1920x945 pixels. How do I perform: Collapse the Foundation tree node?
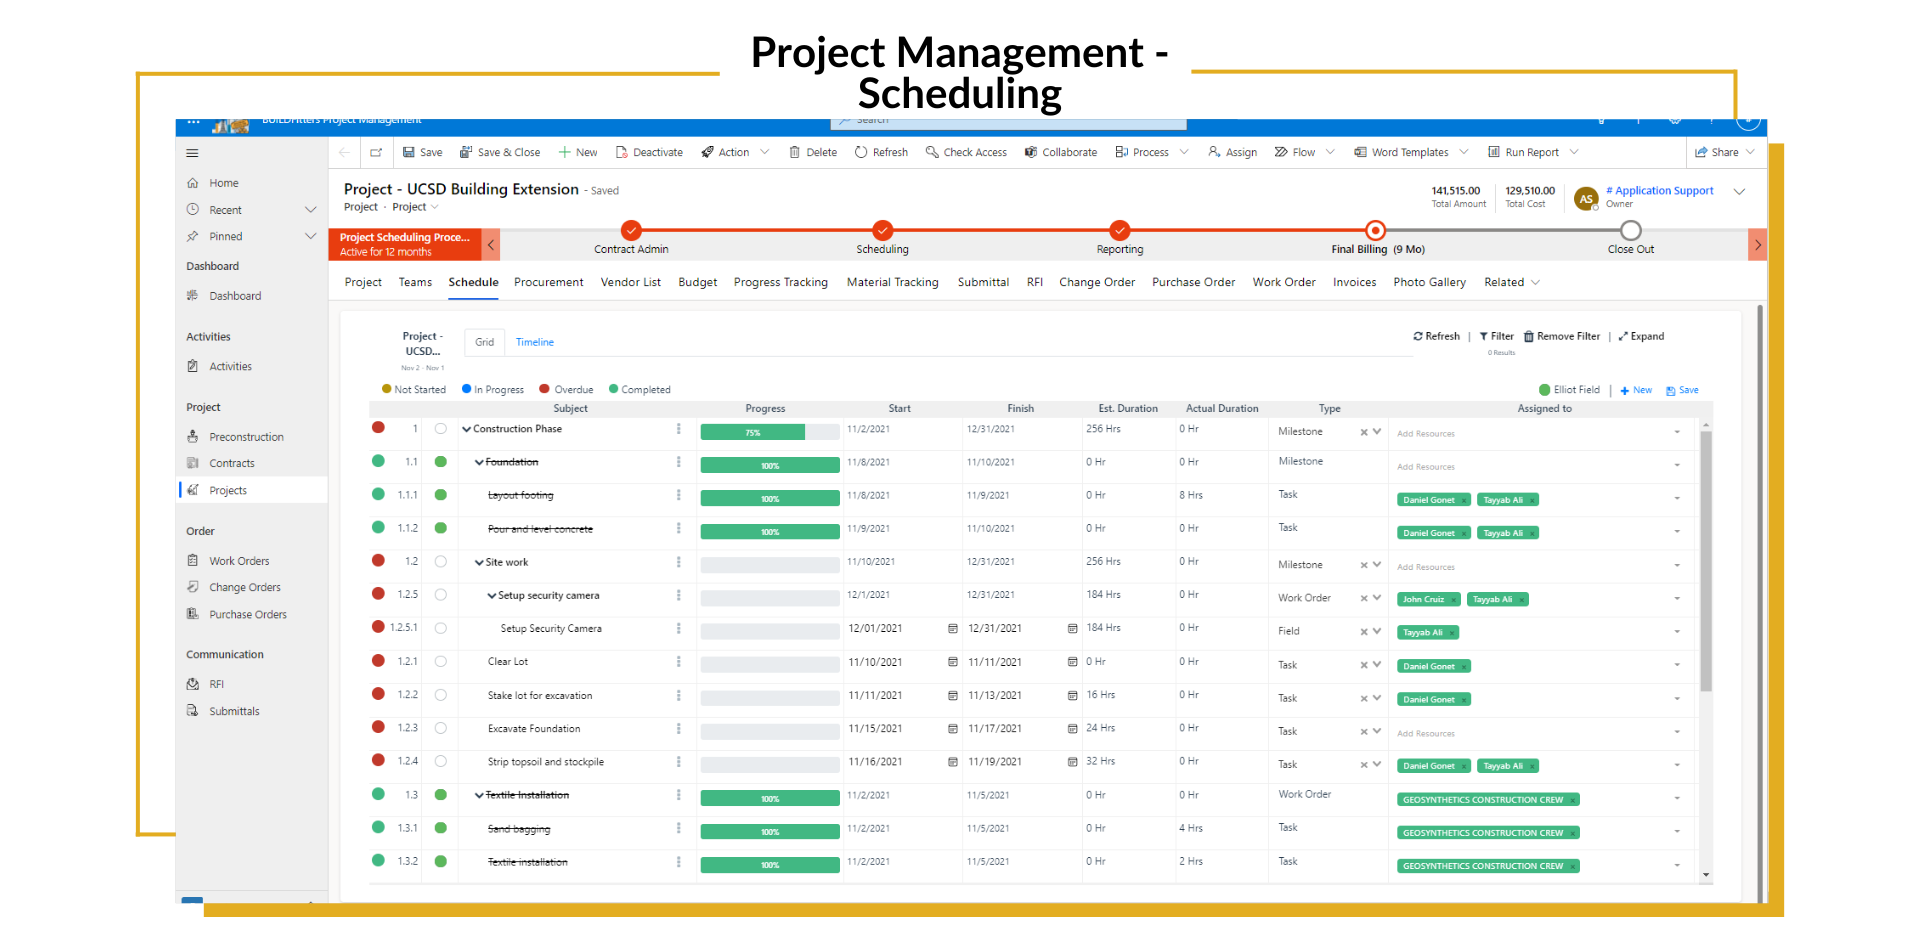coord(481,462)
